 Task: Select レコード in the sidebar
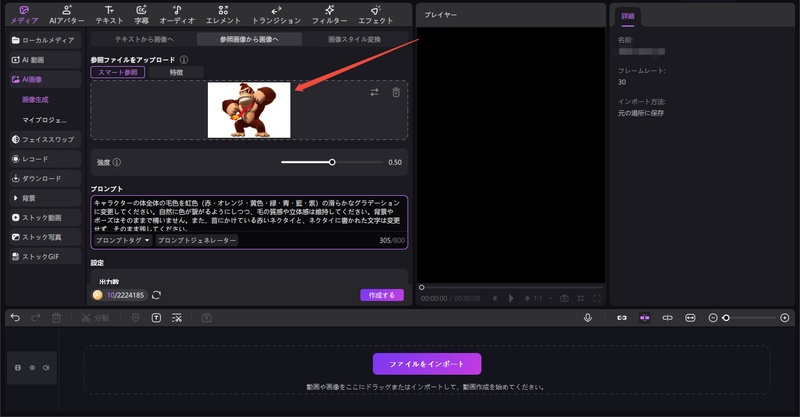[45, 159]
